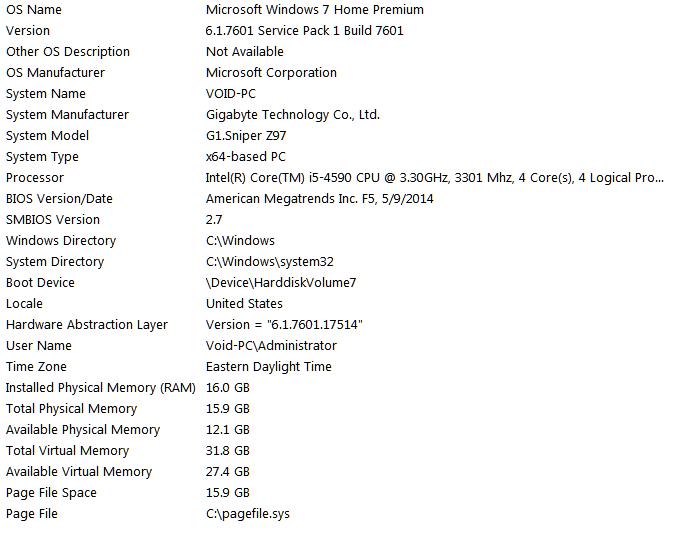686x549 pixels.
Task: Click the Total Virtual Memory value 31.8 GB
Action: pos(228,451)
